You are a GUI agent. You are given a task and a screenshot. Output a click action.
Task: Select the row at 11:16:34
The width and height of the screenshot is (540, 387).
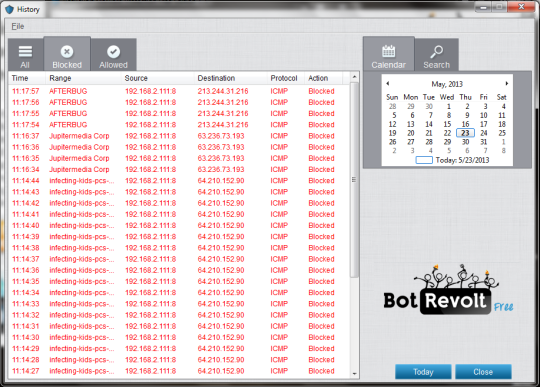tap(179, 169)
